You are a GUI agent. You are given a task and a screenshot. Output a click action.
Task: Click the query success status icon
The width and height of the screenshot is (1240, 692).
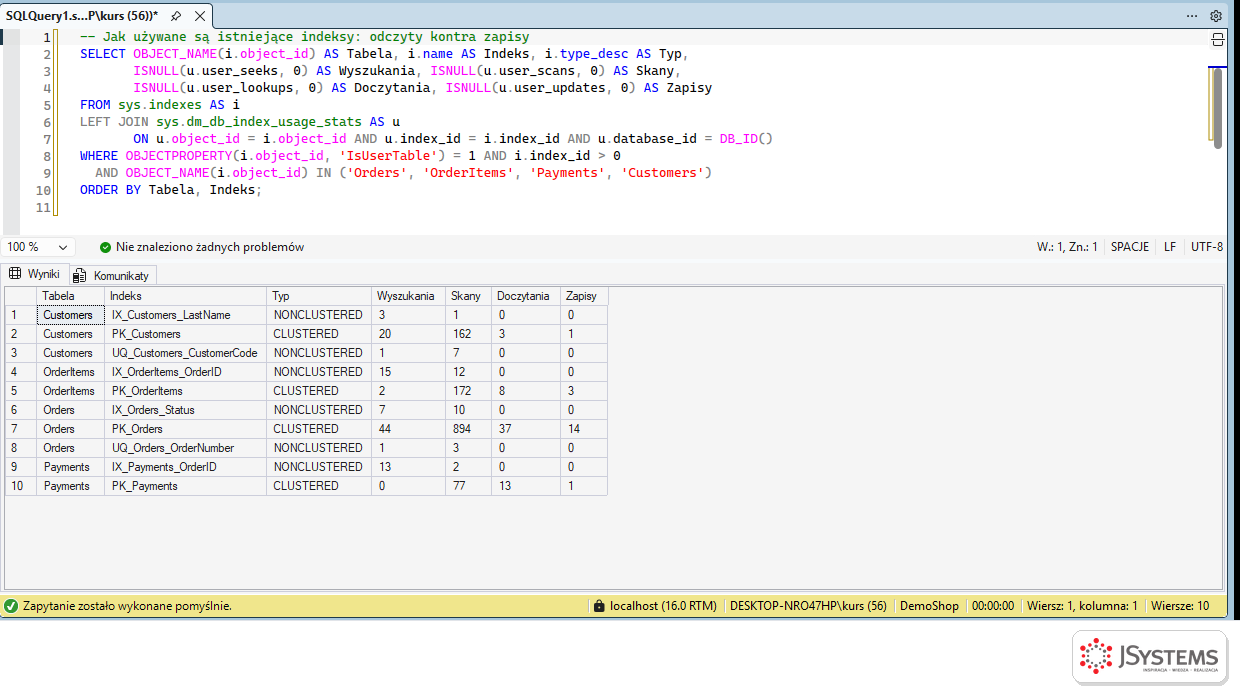pos(11,606)
